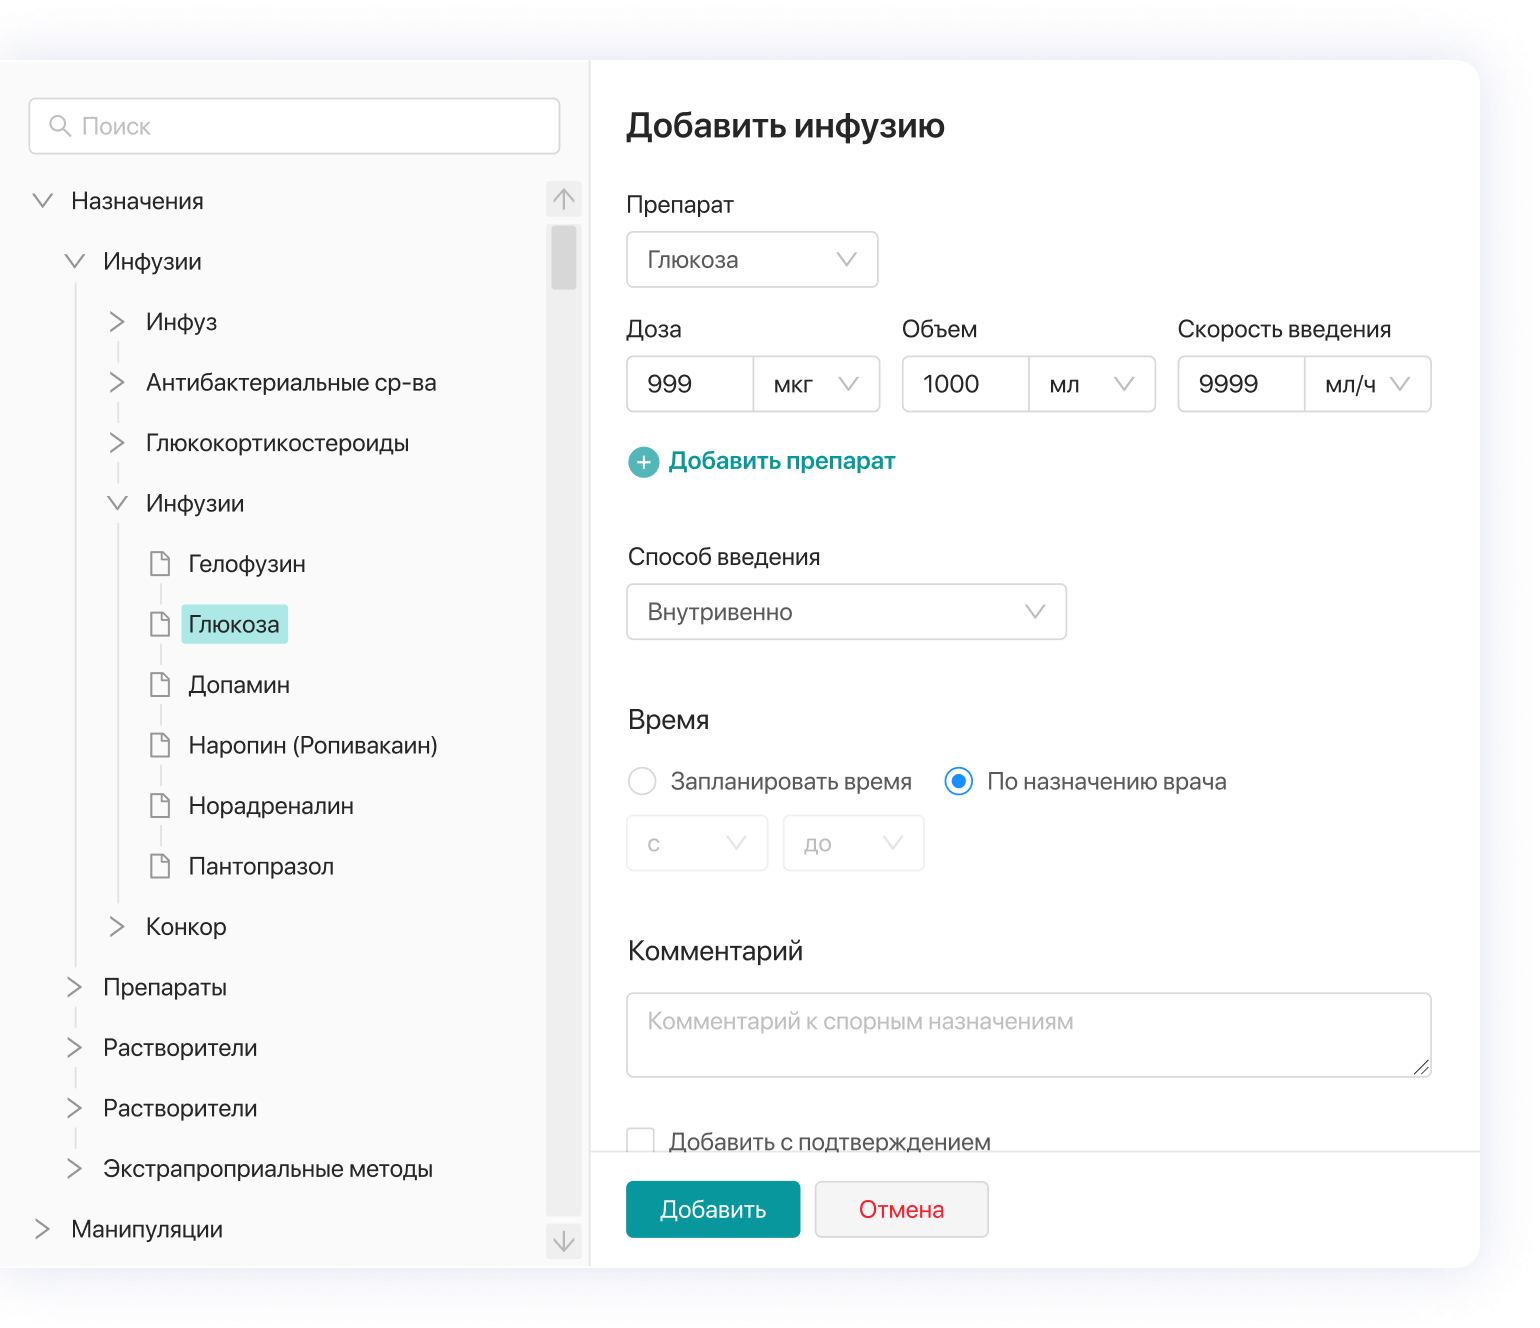Check the Добавить с подтверждением checkbox

[641, 1140]
